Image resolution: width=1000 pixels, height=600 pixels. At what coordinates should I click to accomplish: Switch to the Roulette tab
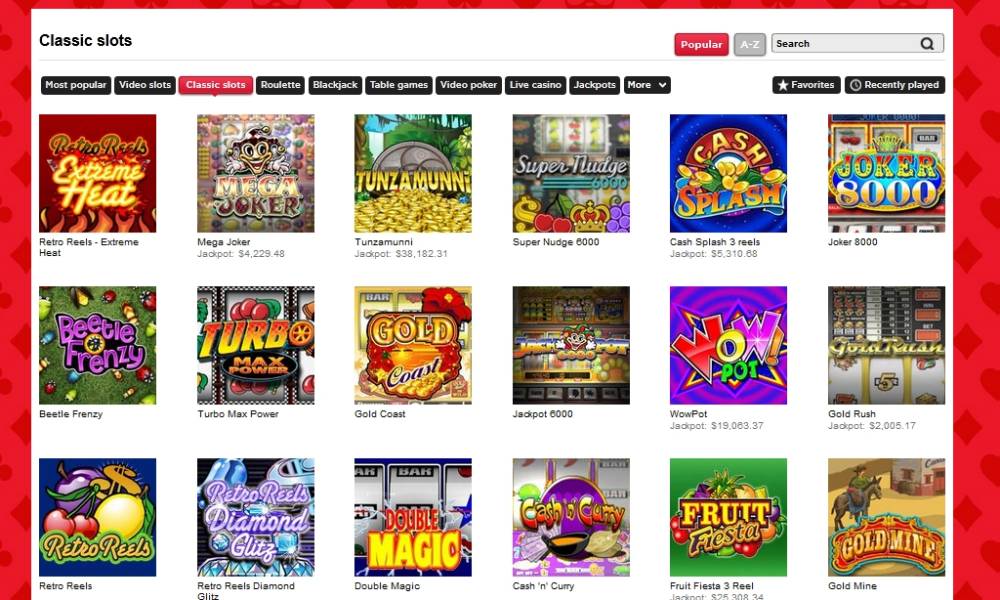[x=280, y=85]
